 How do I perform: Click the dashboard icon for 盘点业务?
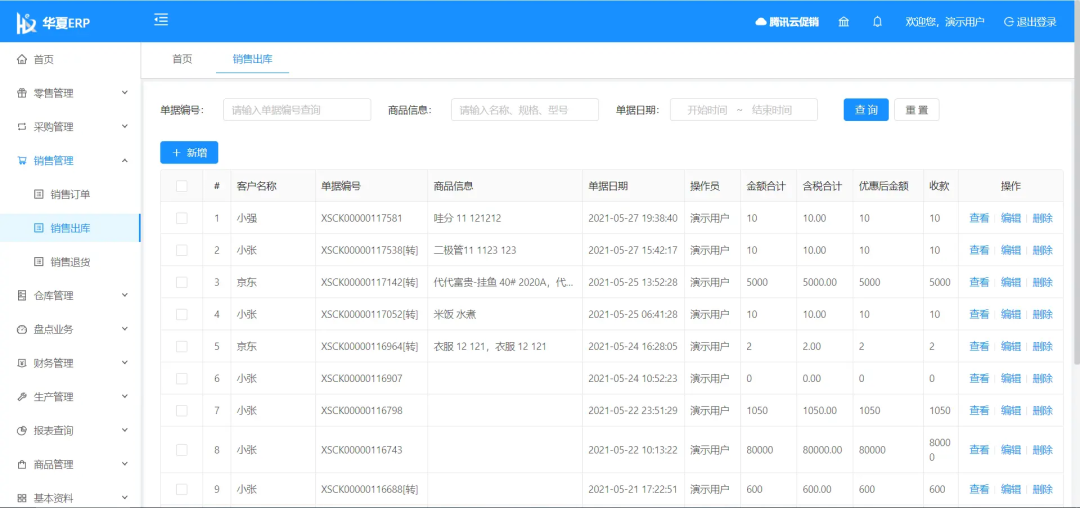click(21, 330)
